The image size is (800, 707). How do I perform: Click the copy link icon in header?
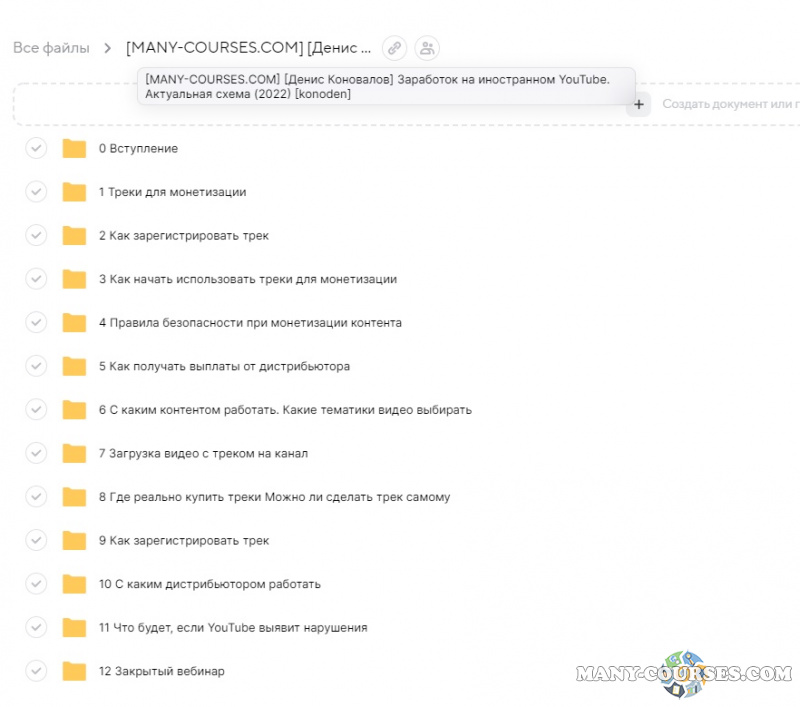coord(395,48)
